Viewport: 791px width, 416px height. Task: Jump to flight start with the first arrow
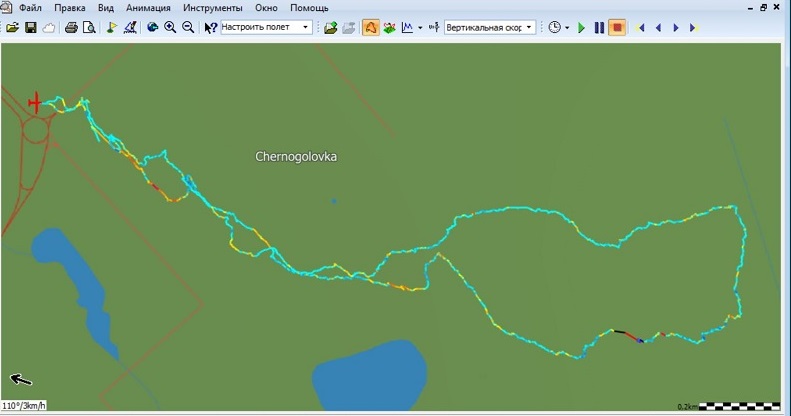click(x=641, y=28)
